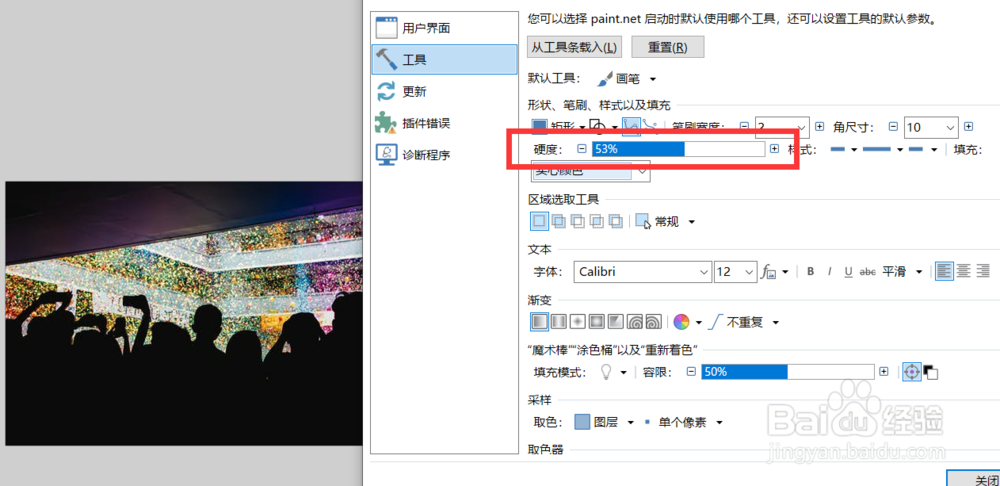Open the 角尺寸 combo box showing 10

[931, 127]
